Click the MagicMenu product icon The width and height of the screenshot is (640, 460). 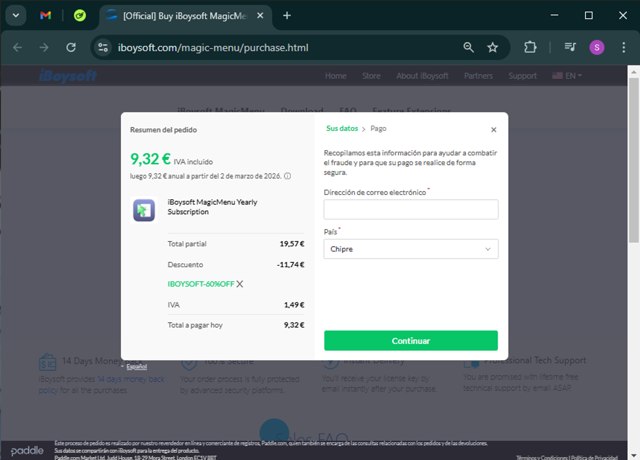point(144,210)
